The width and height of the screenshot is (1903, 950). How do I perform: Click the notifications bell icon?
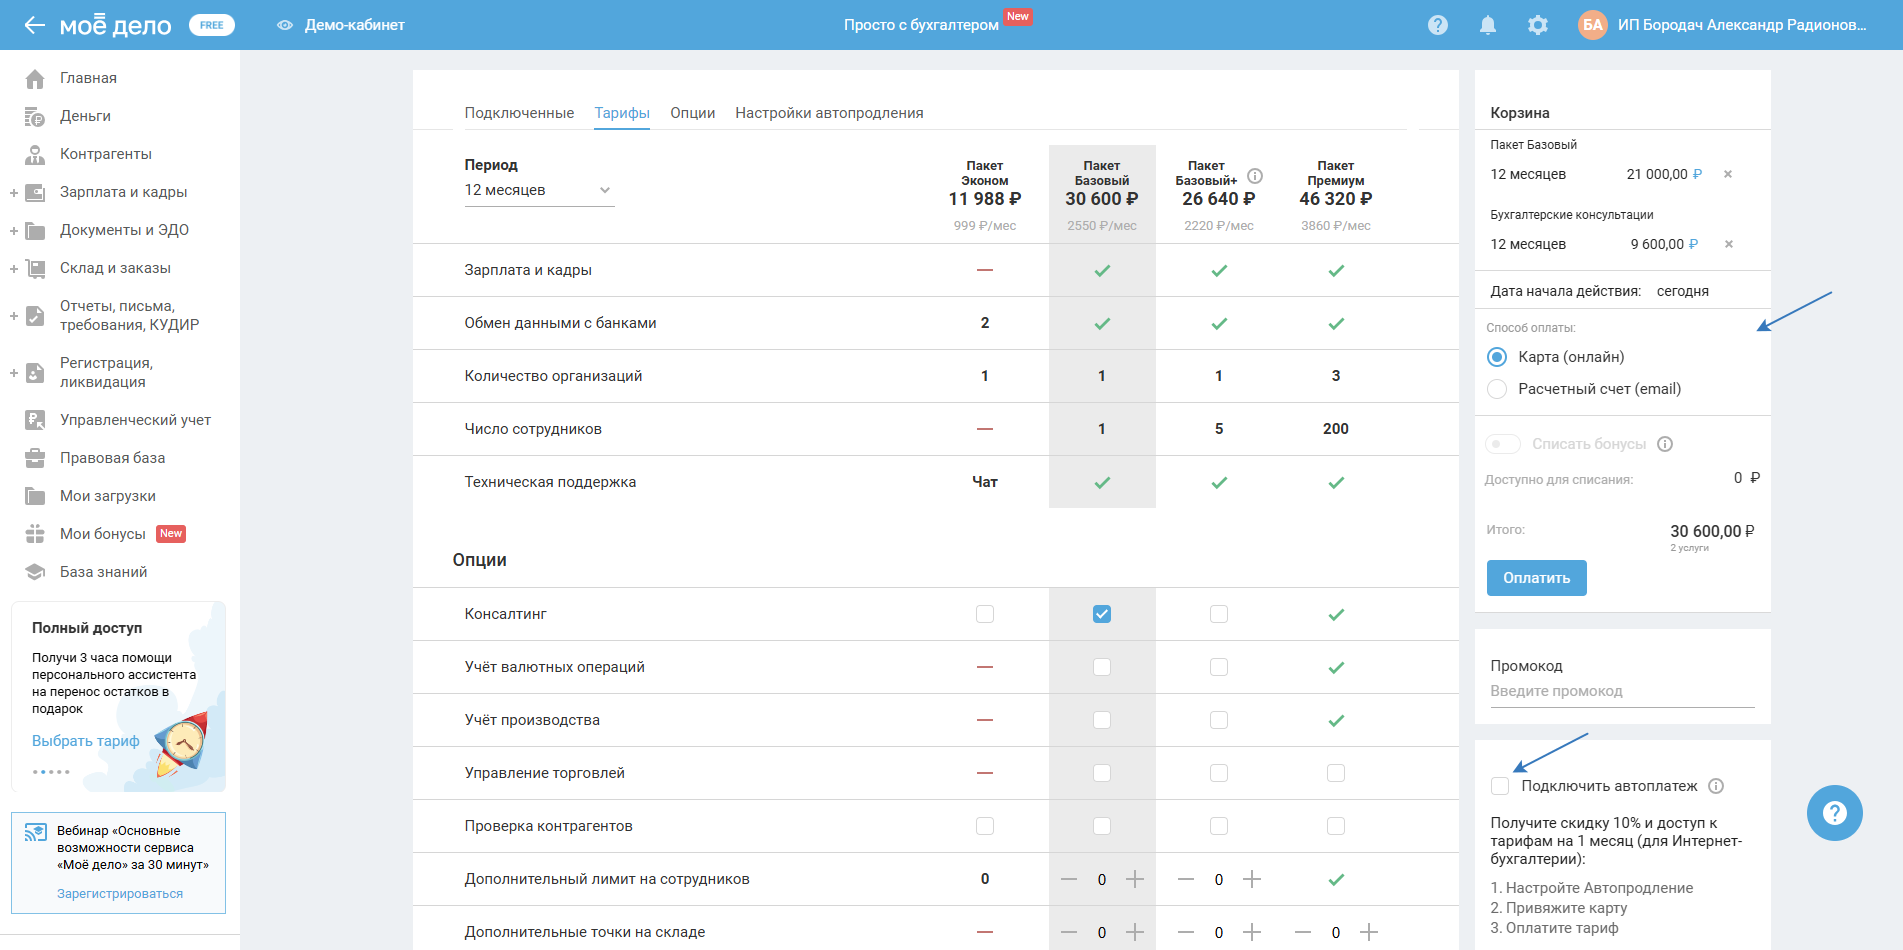point(1488,25)
